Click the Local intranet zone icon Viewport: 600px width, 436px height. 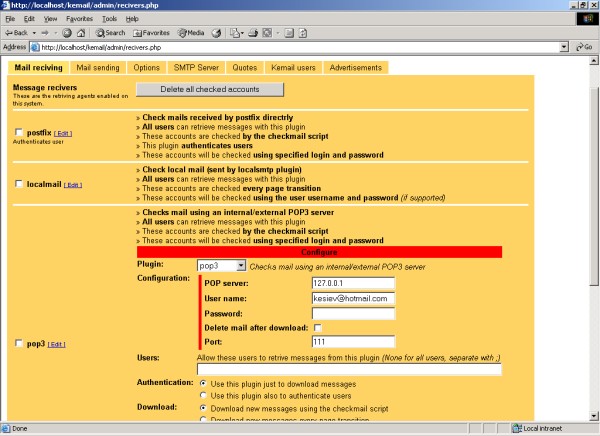pyautogui.click(x=517, y=428)
